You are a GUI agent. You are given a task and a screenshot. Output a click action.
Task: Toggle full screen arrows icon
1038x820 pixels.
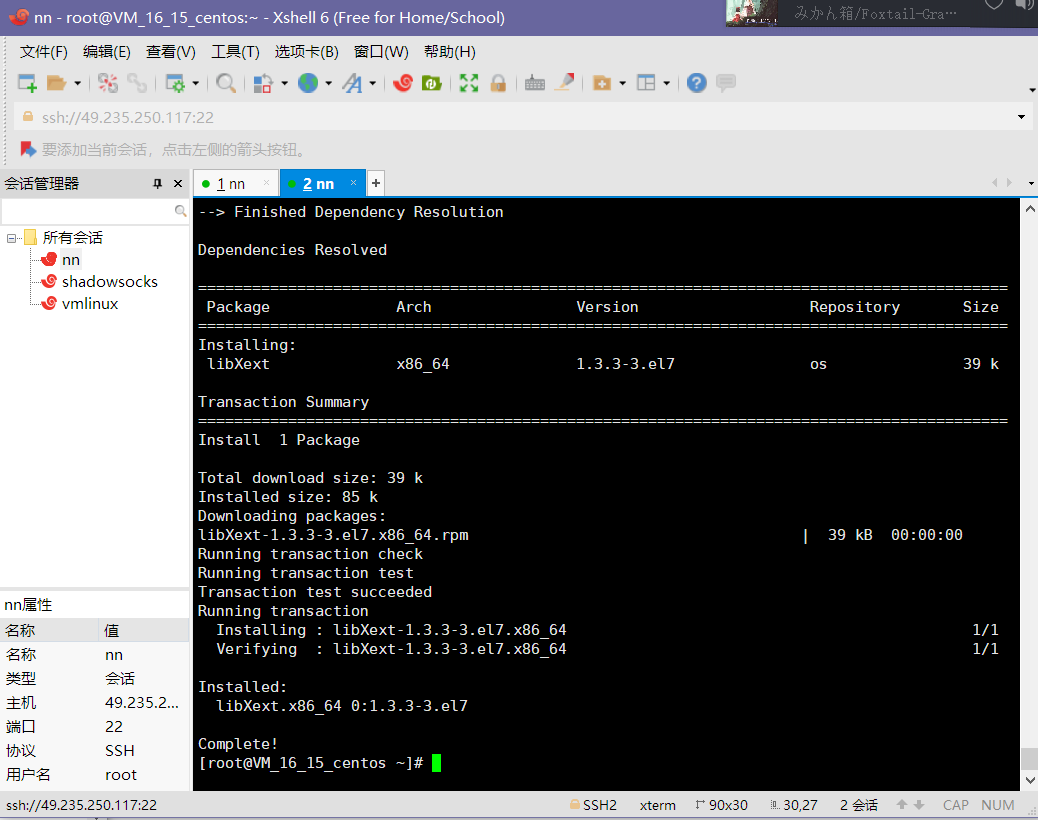point(469,83)
